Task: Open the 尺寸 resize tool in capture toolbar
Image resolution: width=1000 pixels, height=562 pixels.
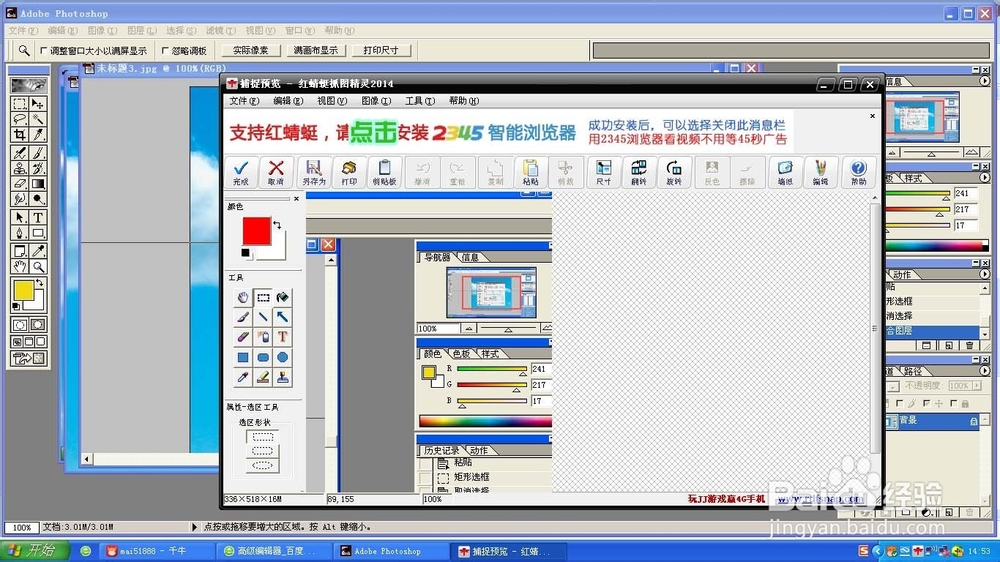Action: (x=603, y=172)
